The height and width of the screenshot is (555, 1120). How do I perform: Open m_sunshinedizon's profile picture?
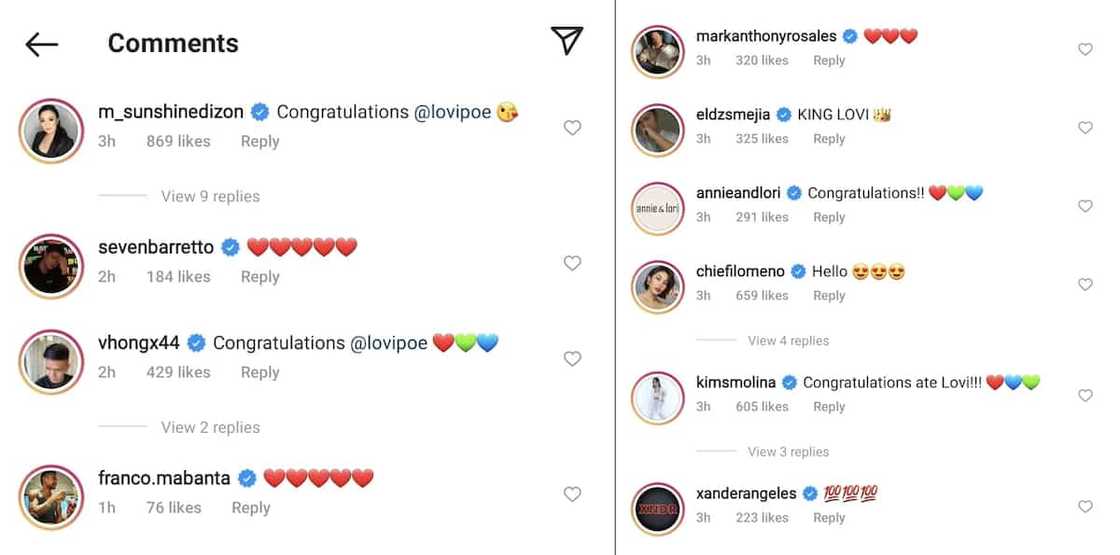point(51,130)
